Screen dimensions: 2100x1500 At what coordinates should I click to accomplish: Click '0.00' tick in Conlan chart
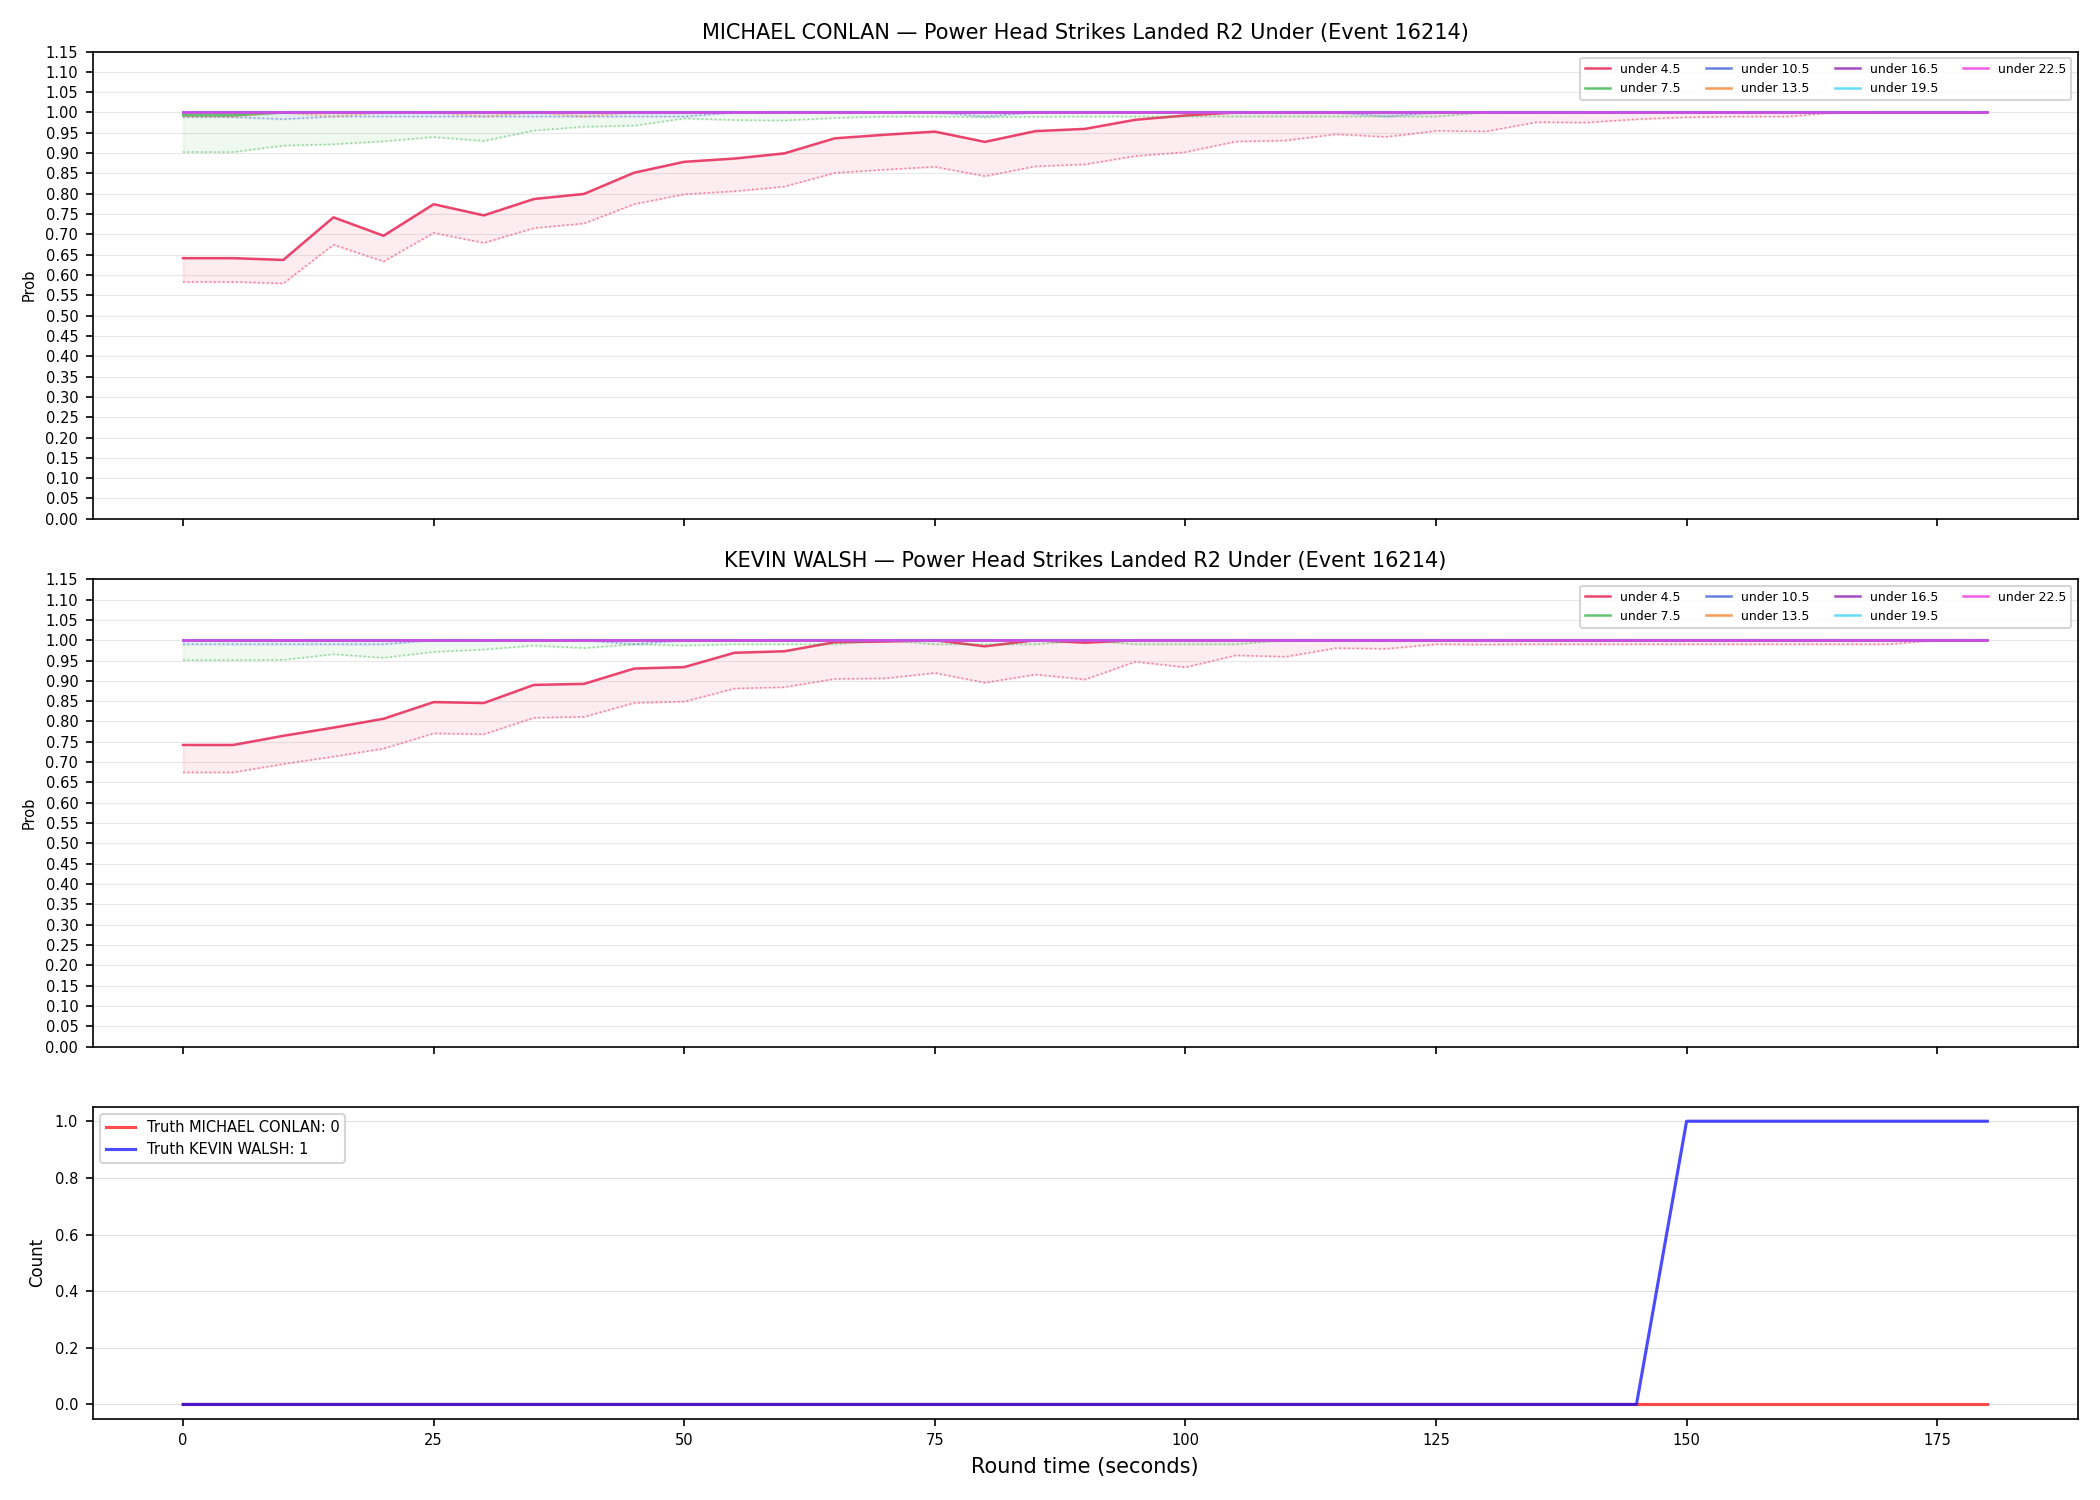(64, 519)
